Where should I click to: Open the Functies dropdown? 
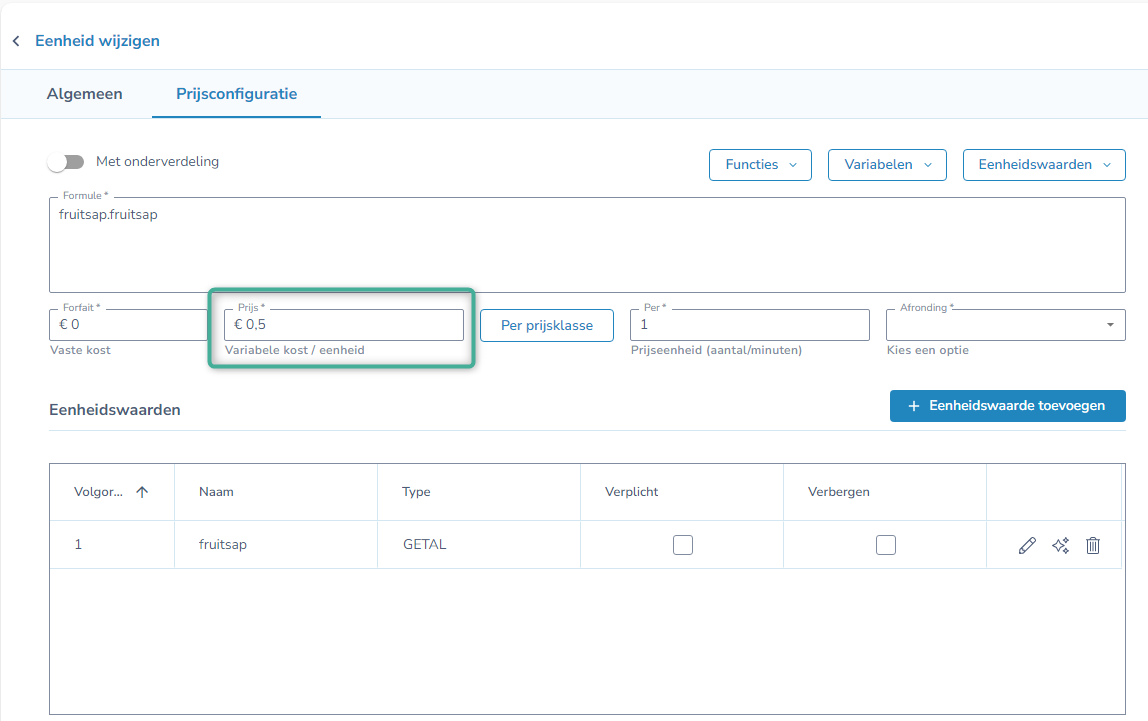coord(760,165)
